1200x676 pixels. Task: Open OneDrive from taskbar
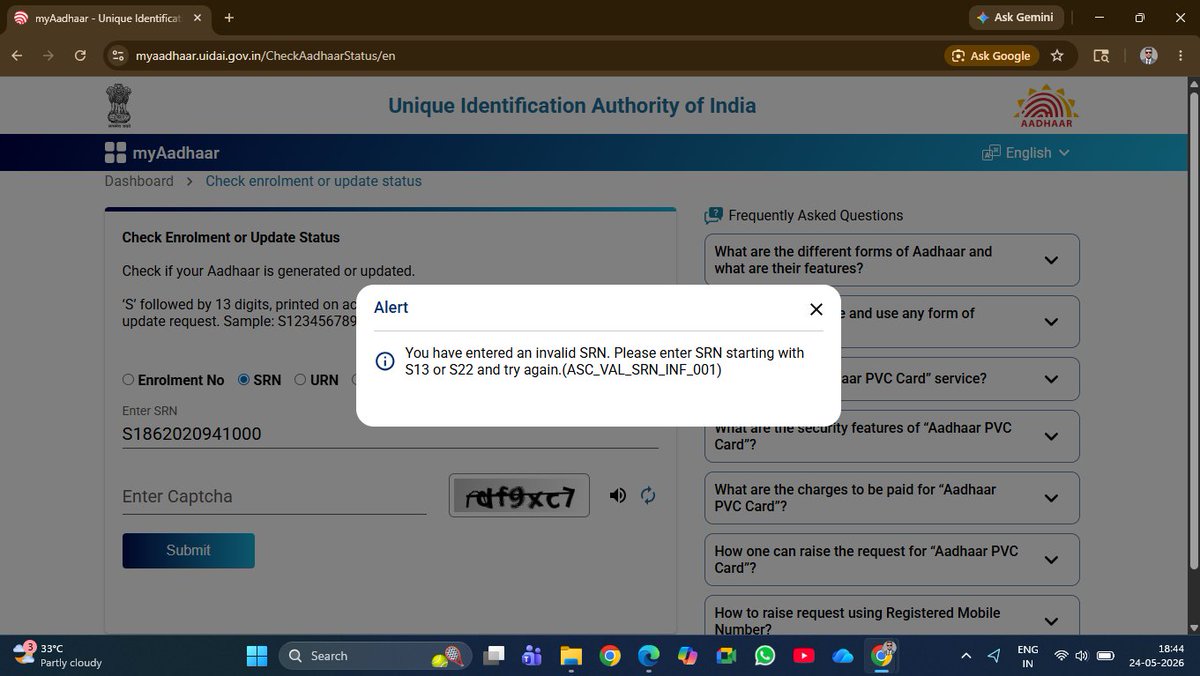[x=843, y=656]
